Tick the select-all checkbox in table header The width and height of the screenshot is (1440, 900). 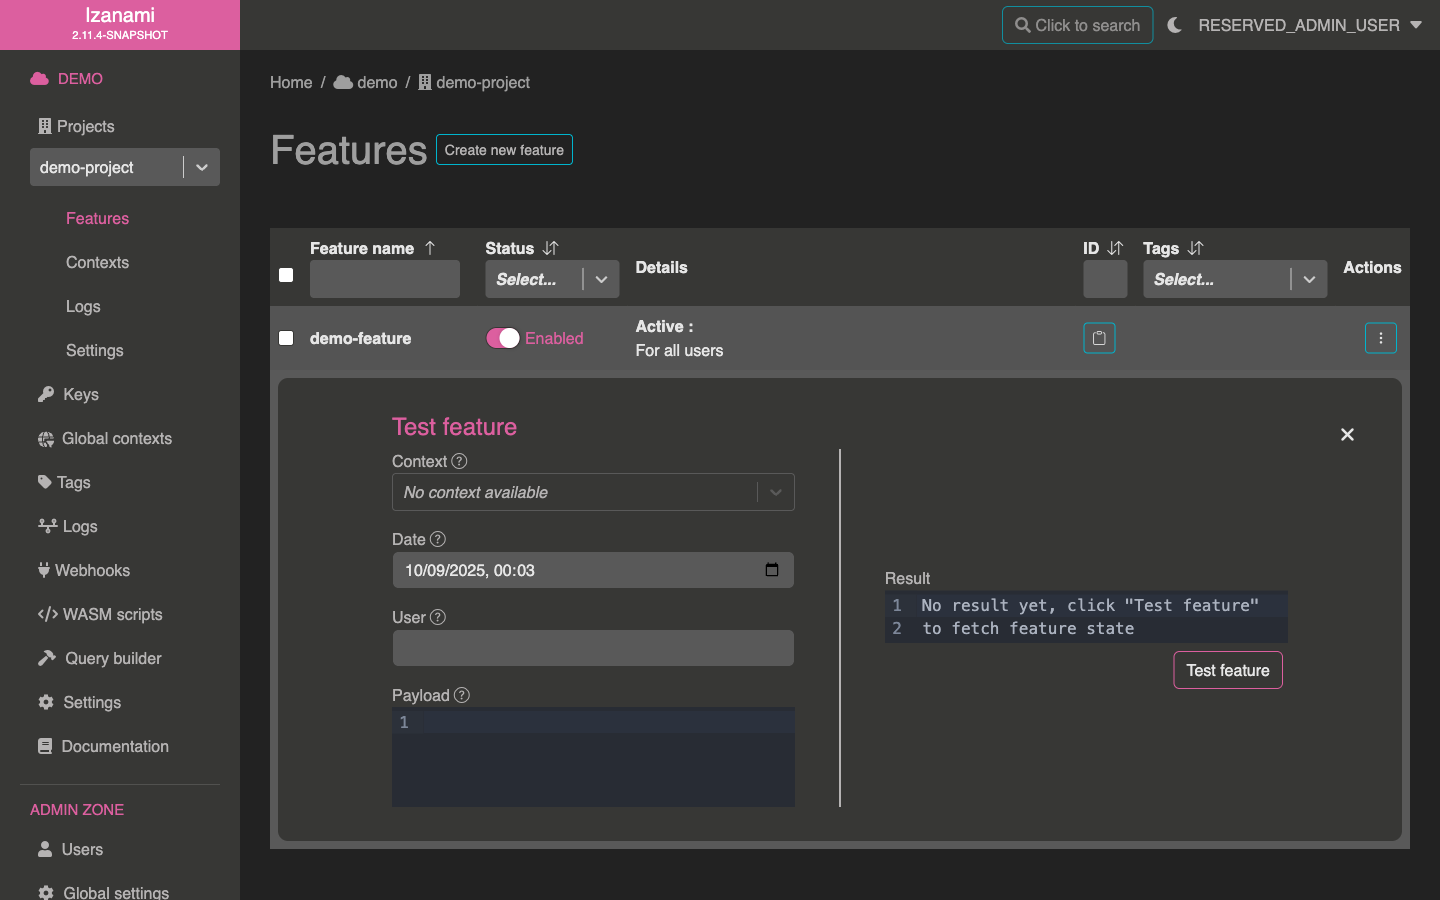click(x=286, y=275)
